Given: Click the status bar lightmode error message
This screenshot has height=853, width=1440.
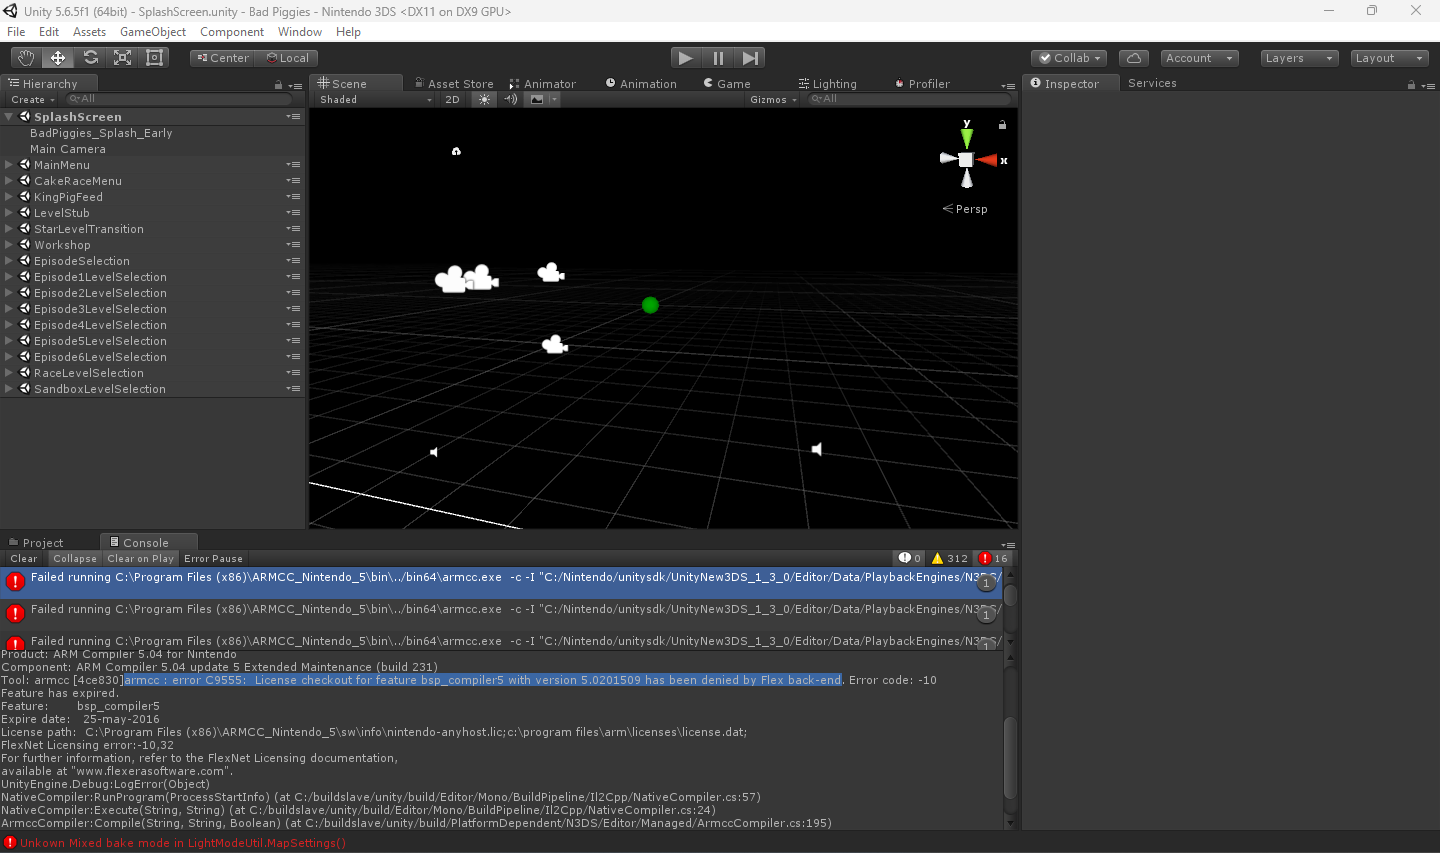Looking at the screenshot, I should click(182, 843).
